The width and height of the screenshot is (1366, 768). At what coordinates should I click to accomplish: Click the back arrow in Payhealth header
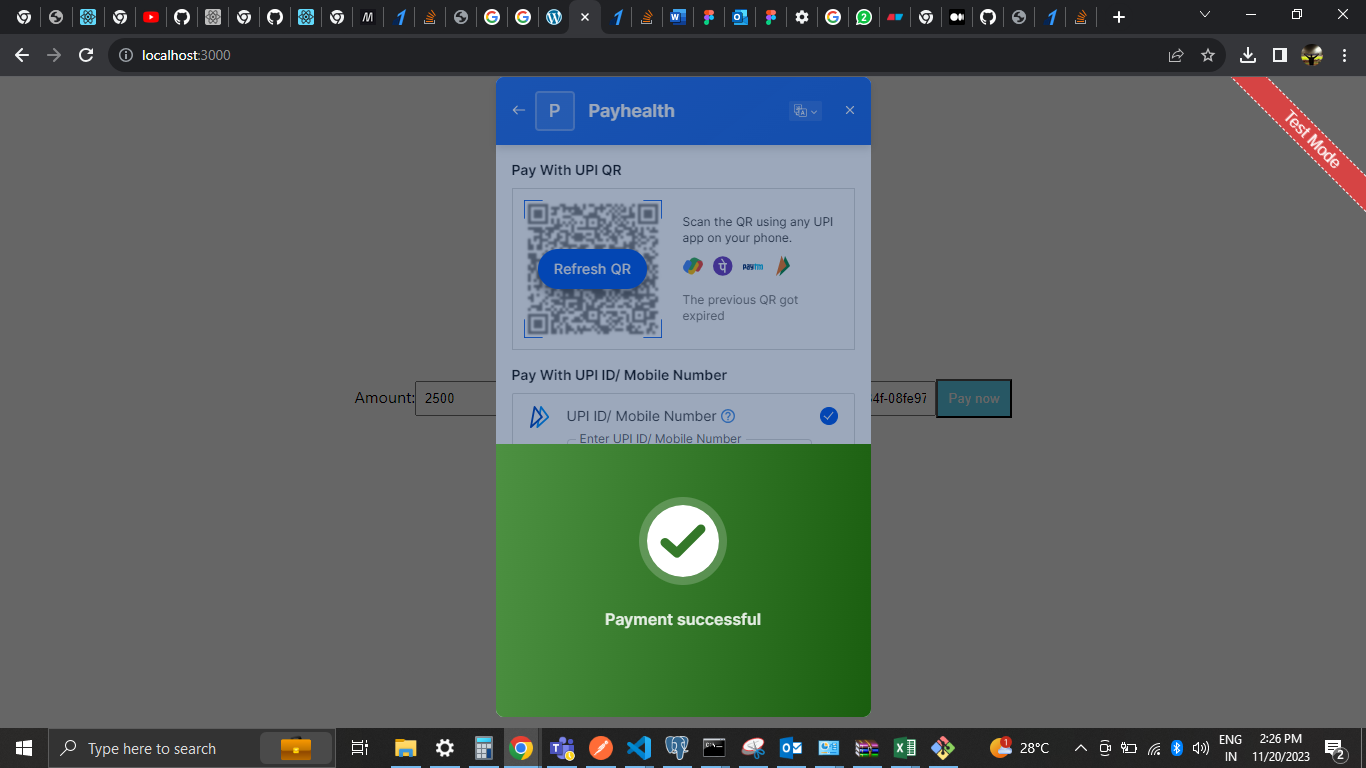[x=518, y=110]
